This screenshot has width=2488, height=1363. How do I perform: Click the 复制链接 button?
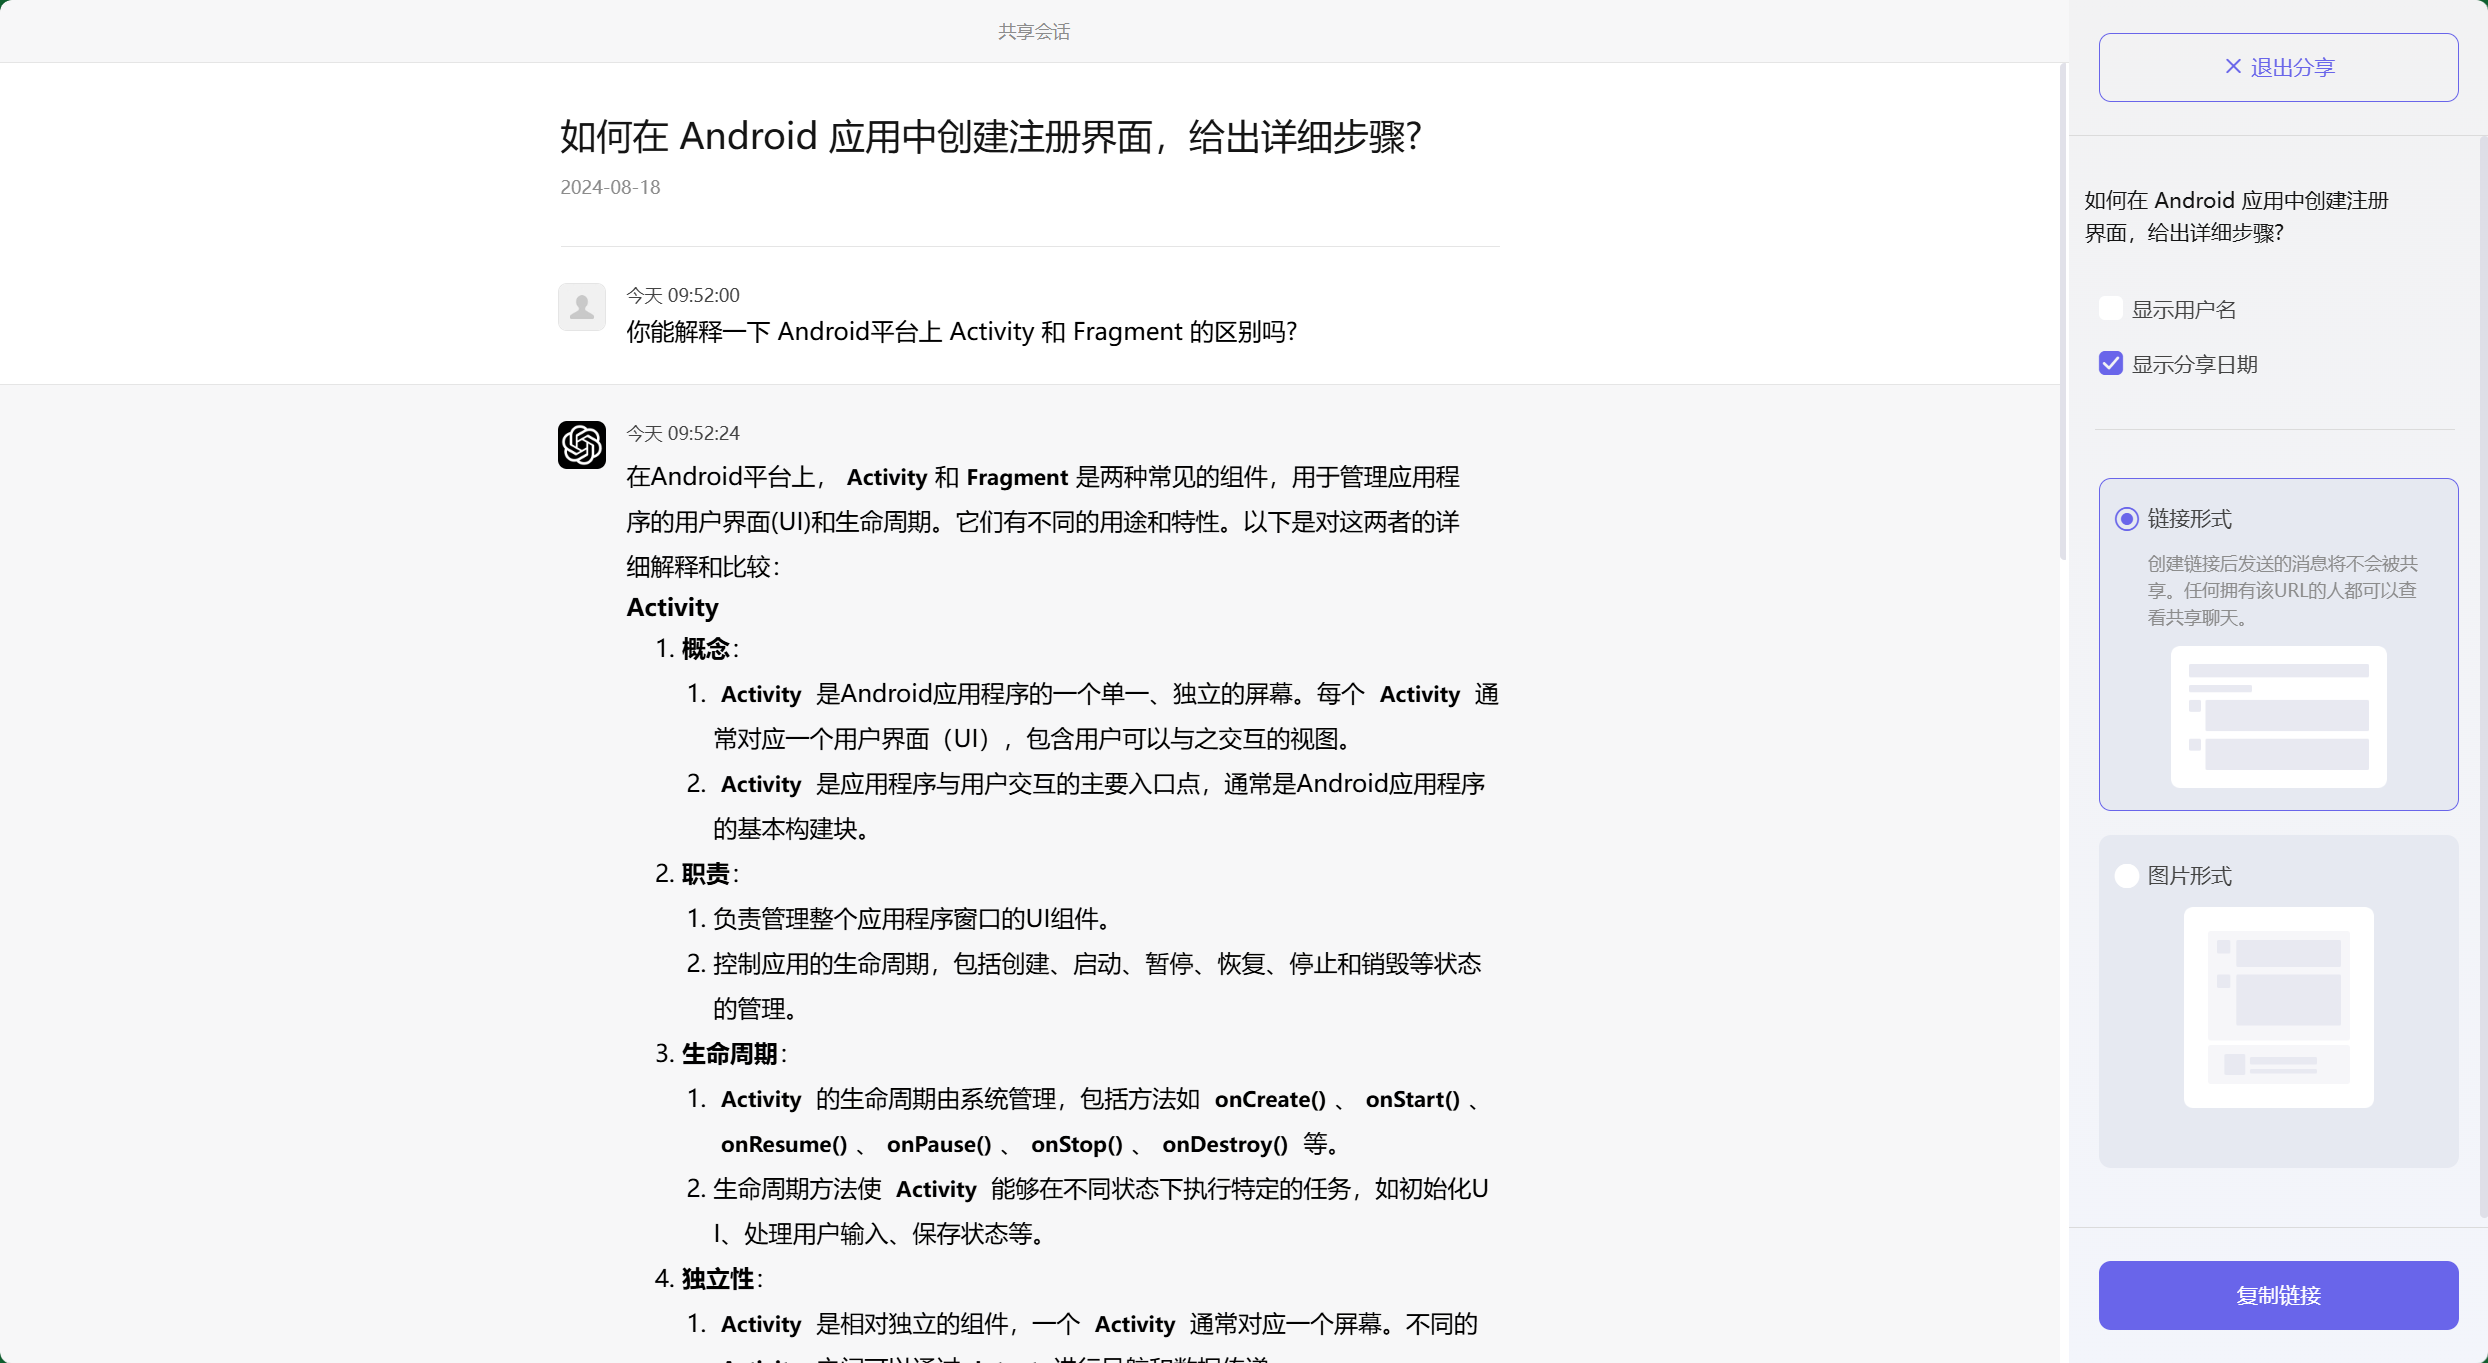click(x=2277, y=1295)
